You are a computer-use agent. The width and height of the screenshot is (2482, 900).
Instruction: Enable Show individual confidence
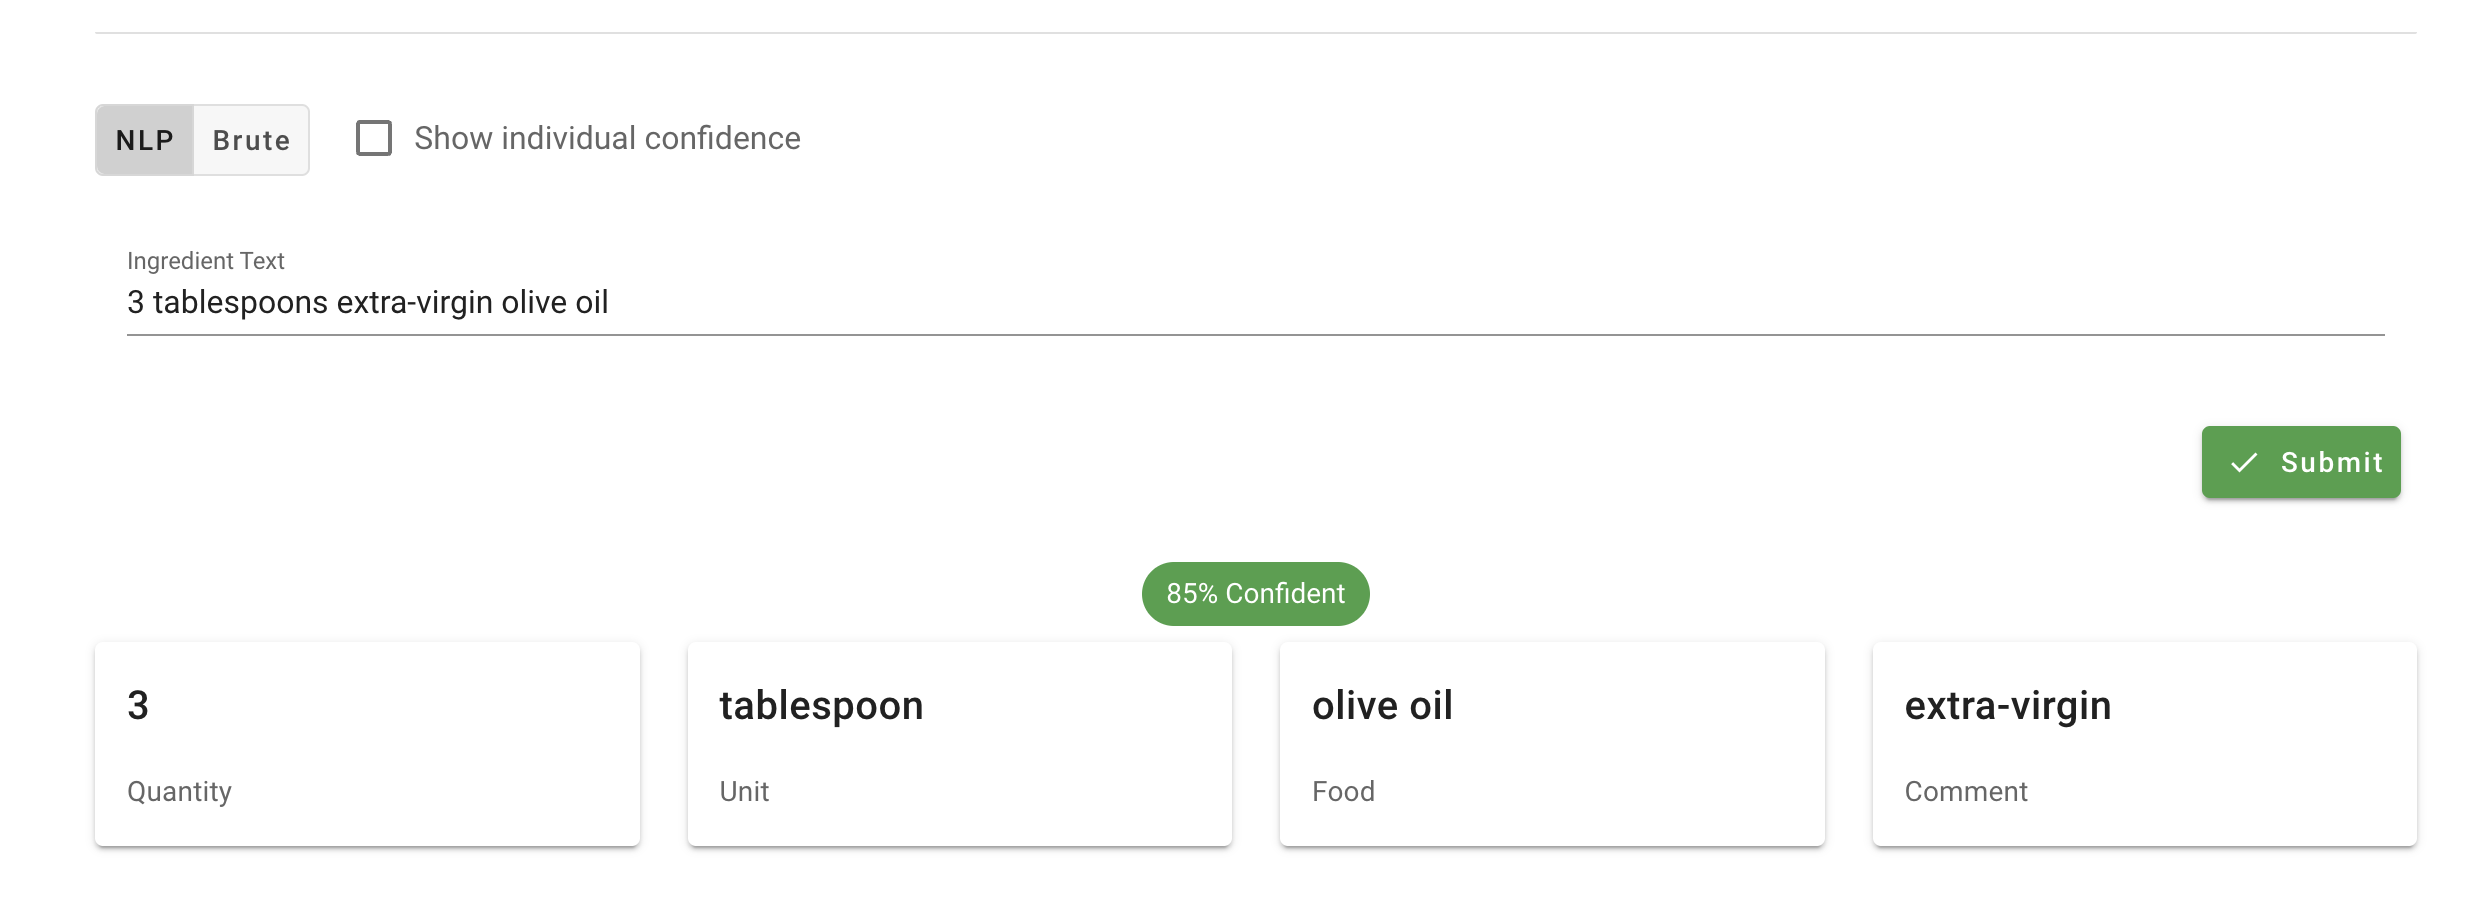pyautogui.click(x=374, y=139)
